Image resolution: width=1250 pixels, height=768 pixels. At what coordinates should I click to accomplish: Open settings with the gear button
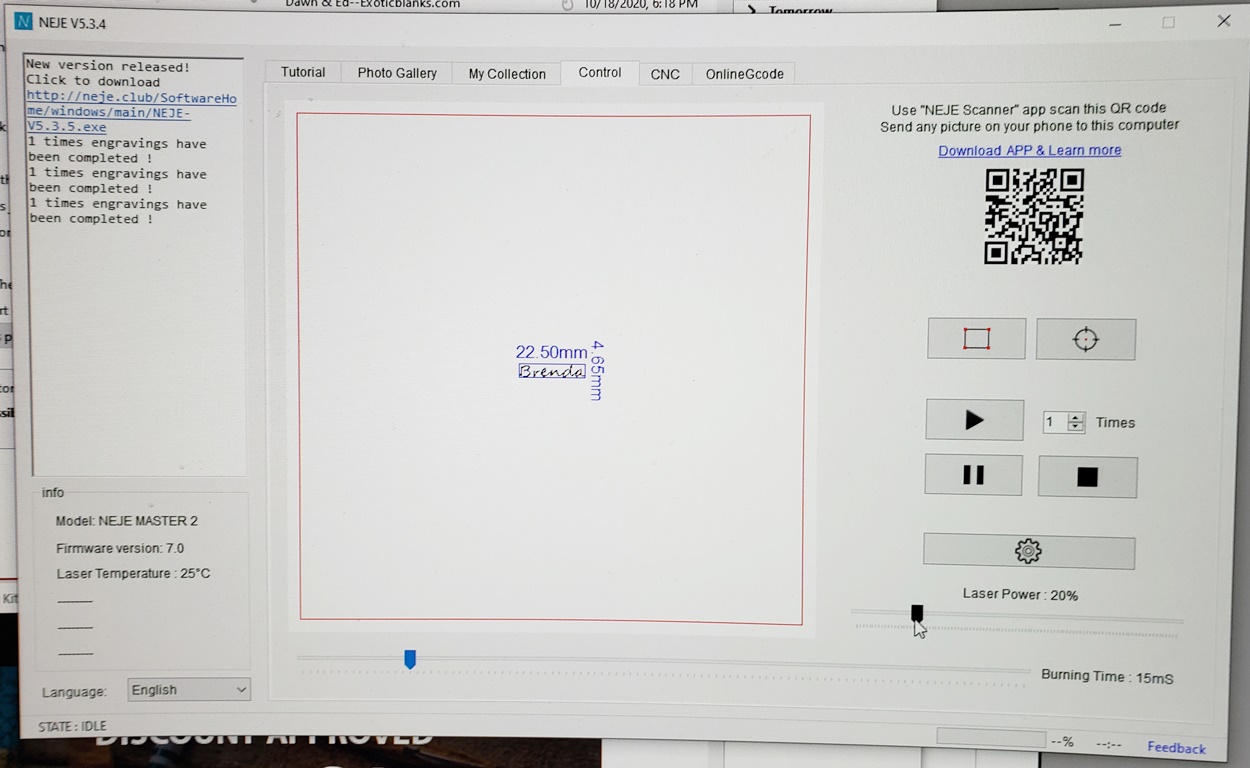[x=1028, y=551]
